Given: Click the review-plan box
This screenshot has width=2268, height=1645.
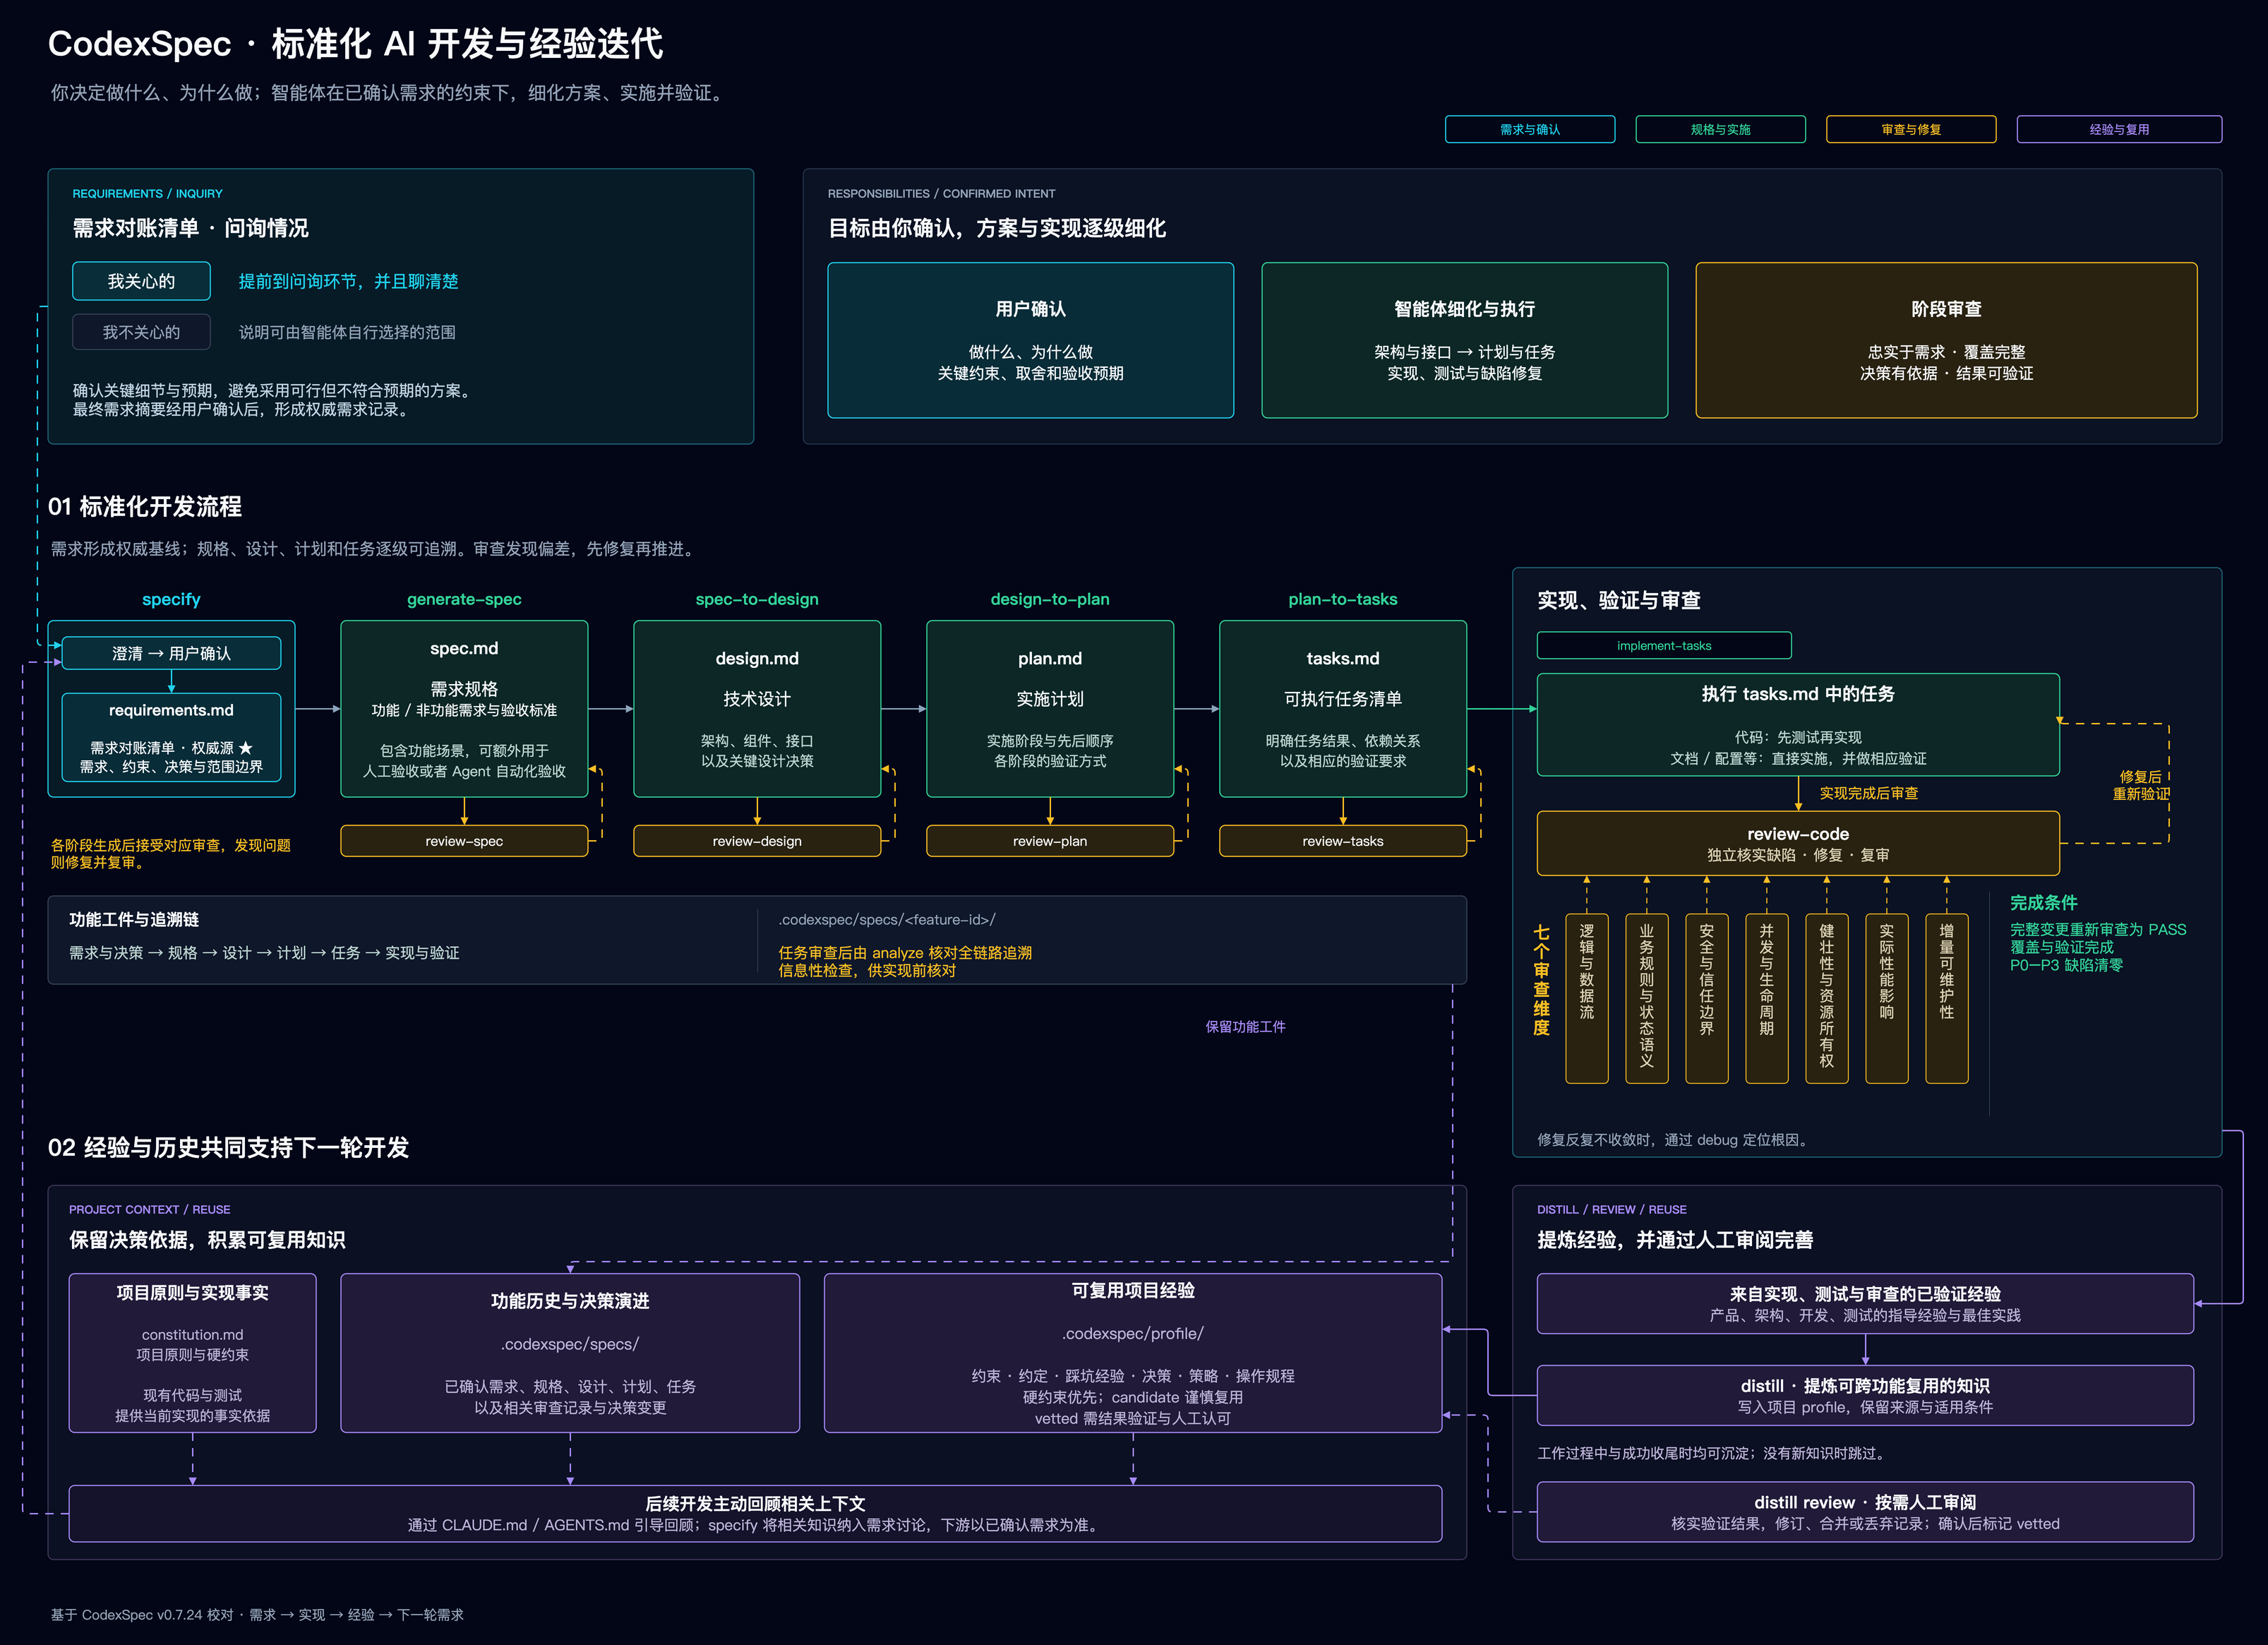Looking at the screenshot, I should [1050, 841].
